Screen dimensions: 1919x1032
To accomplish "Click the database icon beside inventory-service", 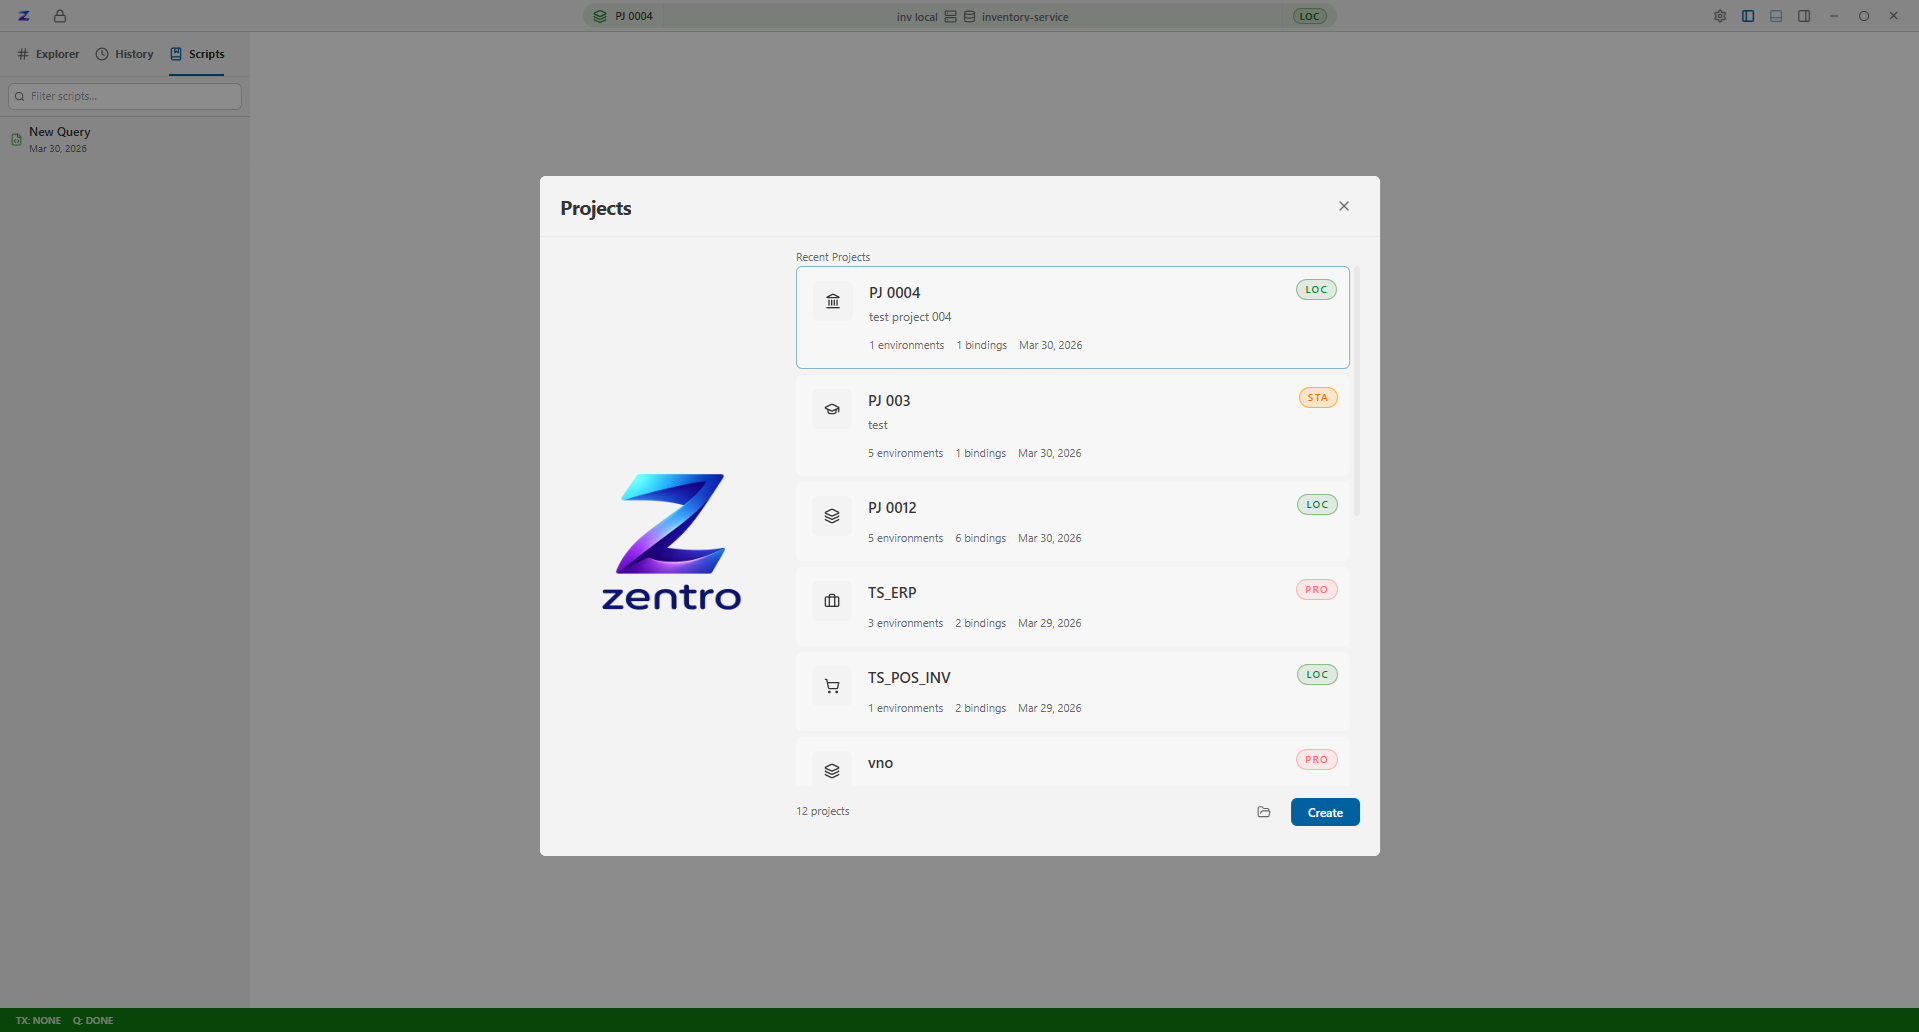I will 968,16.
